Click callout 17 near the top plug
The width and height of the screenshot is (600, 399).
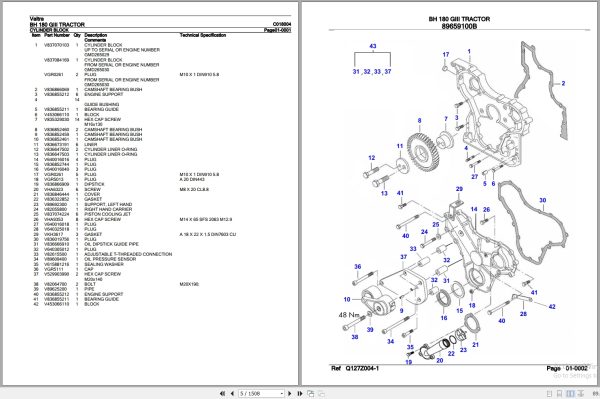(446, 55)
